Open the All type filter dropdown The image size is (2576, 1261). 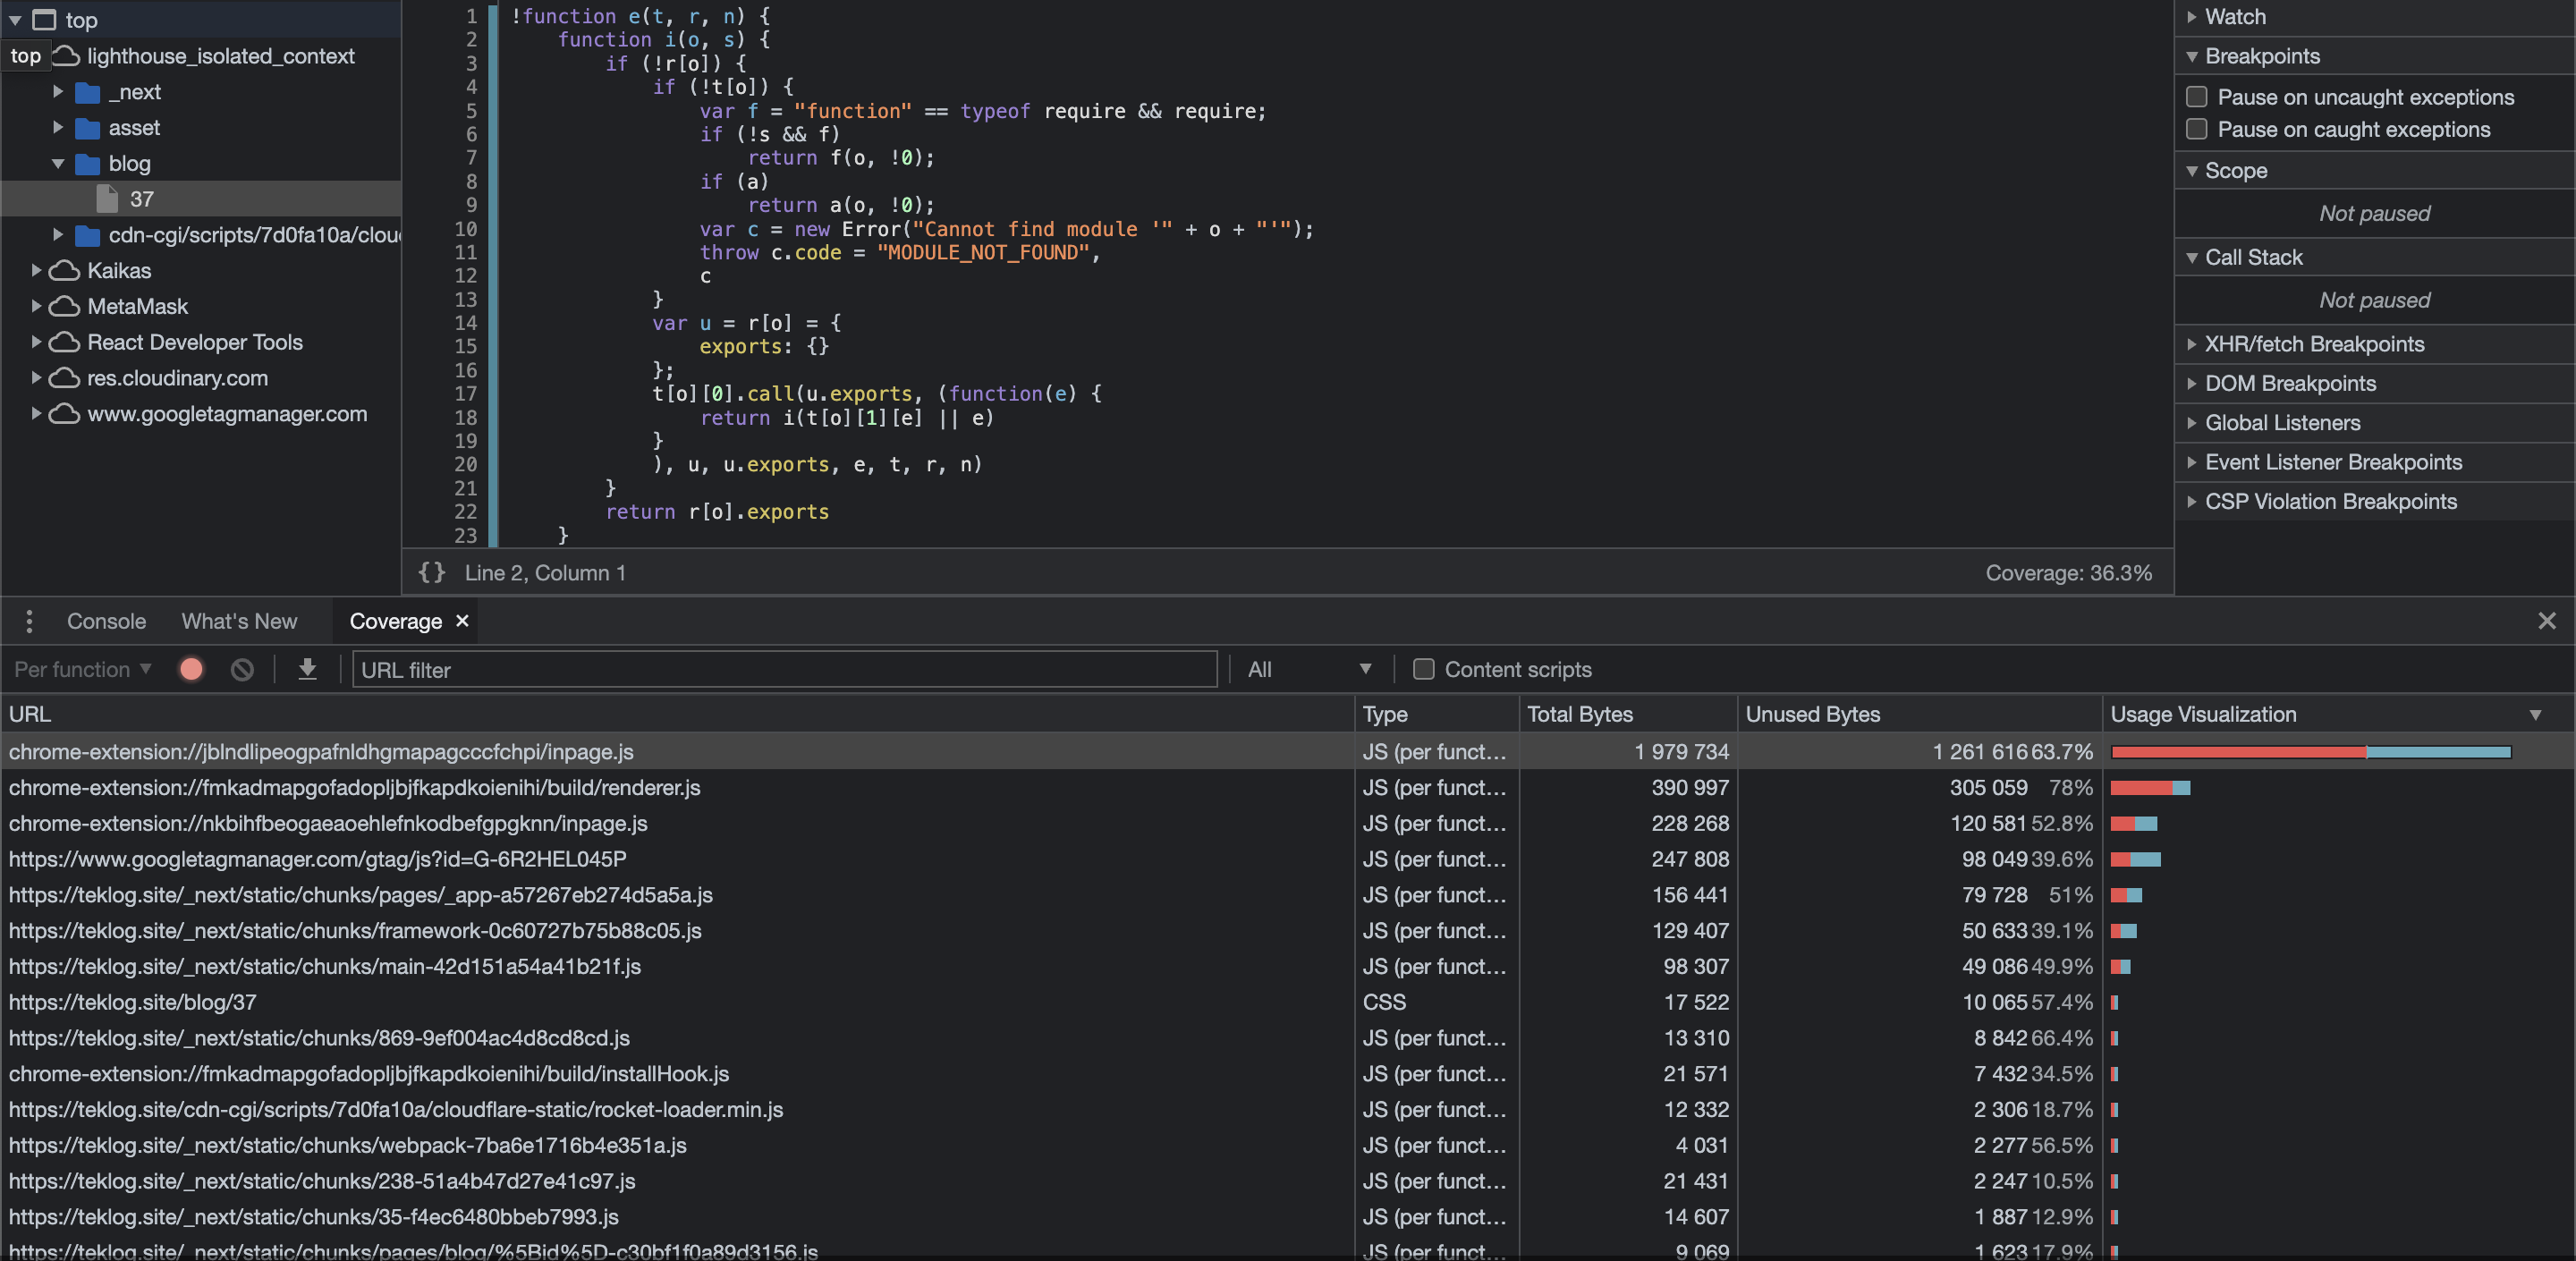[1309, 669]
